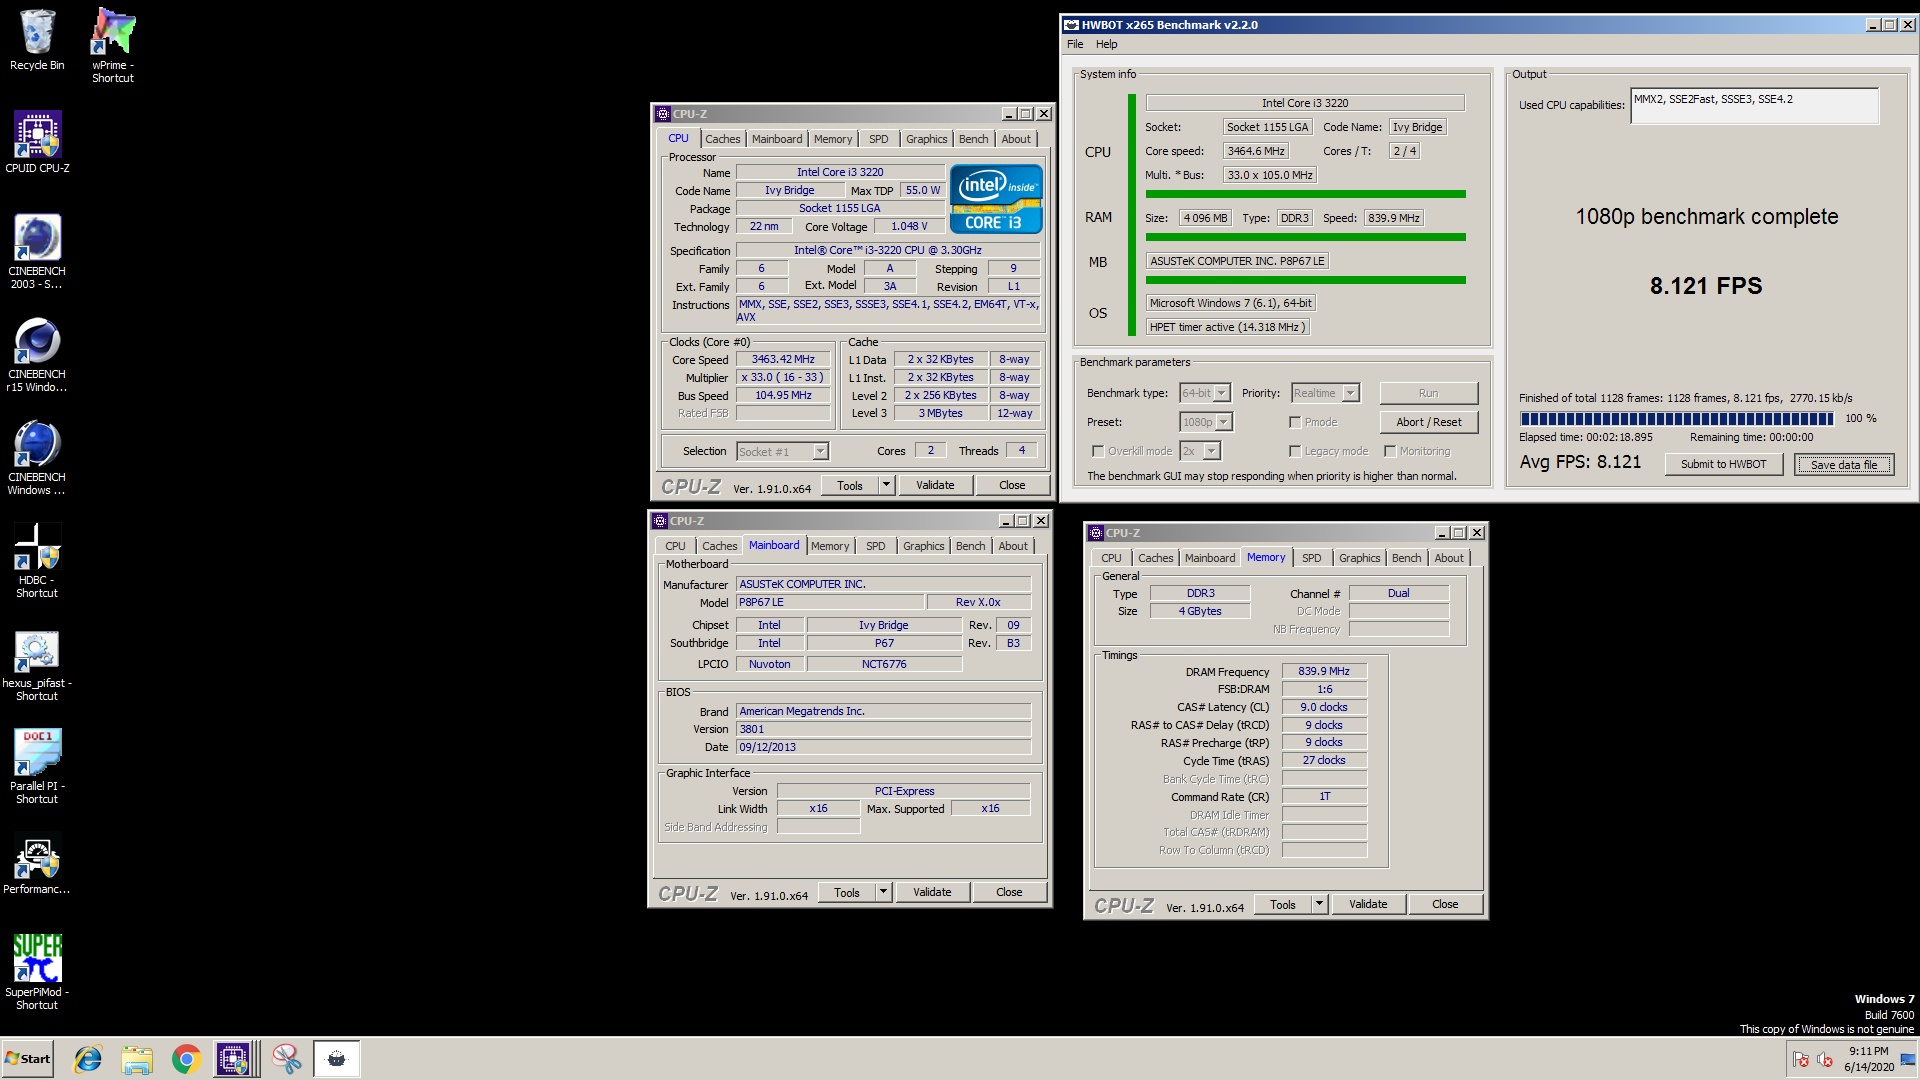This screenshot has height=1080, width=1920.
Task: Click the muted volume tray icon
Action: coord(1825,1059)
